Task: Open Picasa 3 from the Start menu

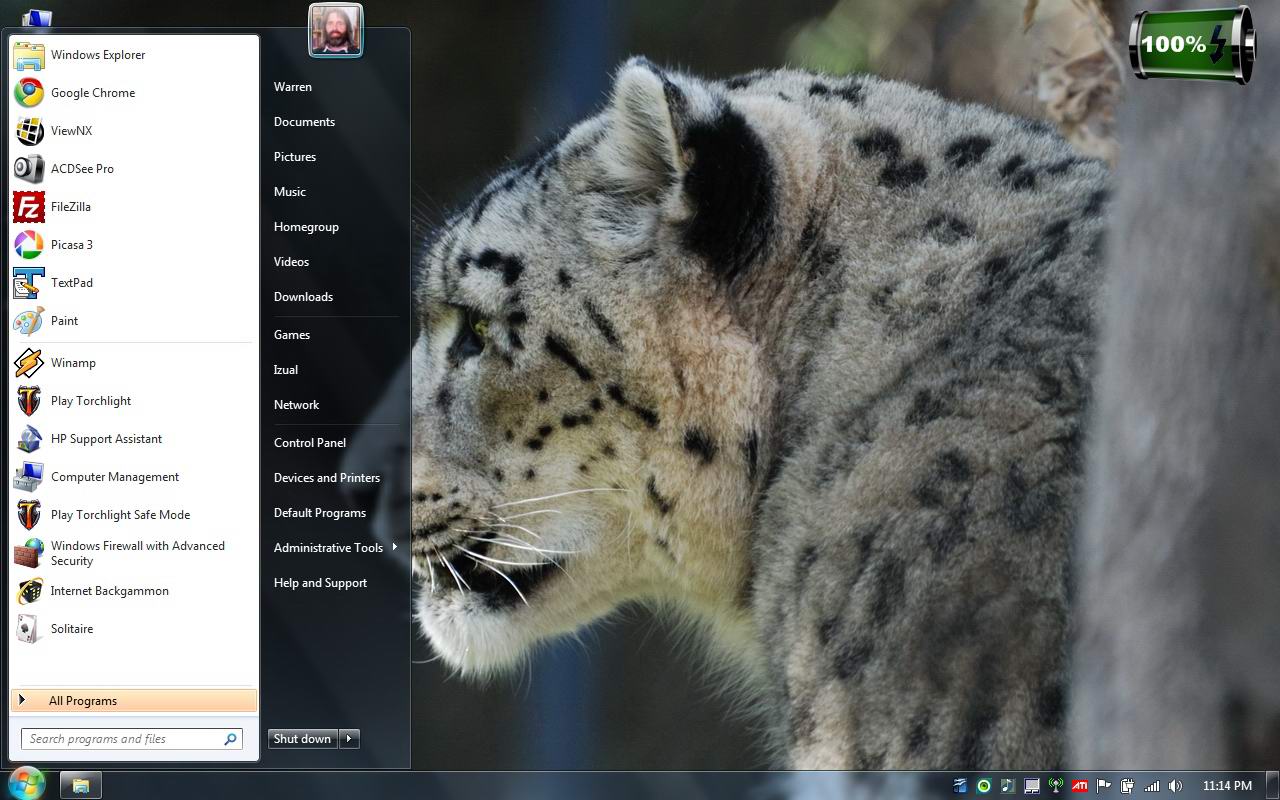Action: [71, 245]
